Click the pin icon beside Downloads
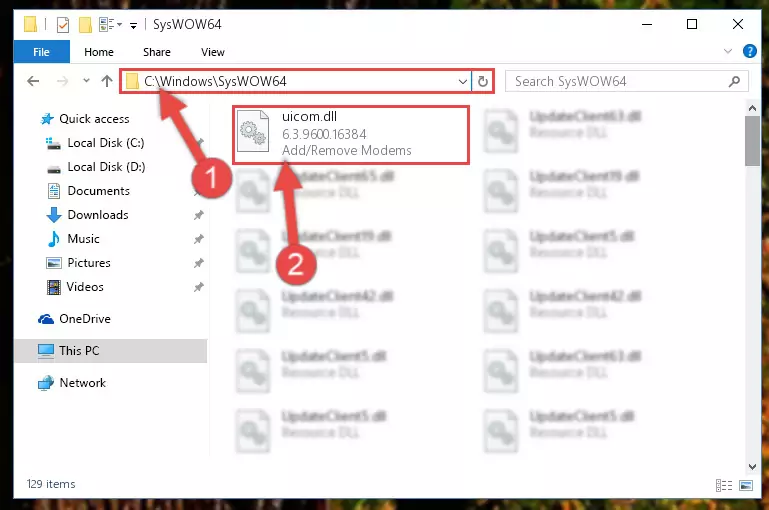The image size is (769, 510). pyautogui.click(x=198, y=215)
